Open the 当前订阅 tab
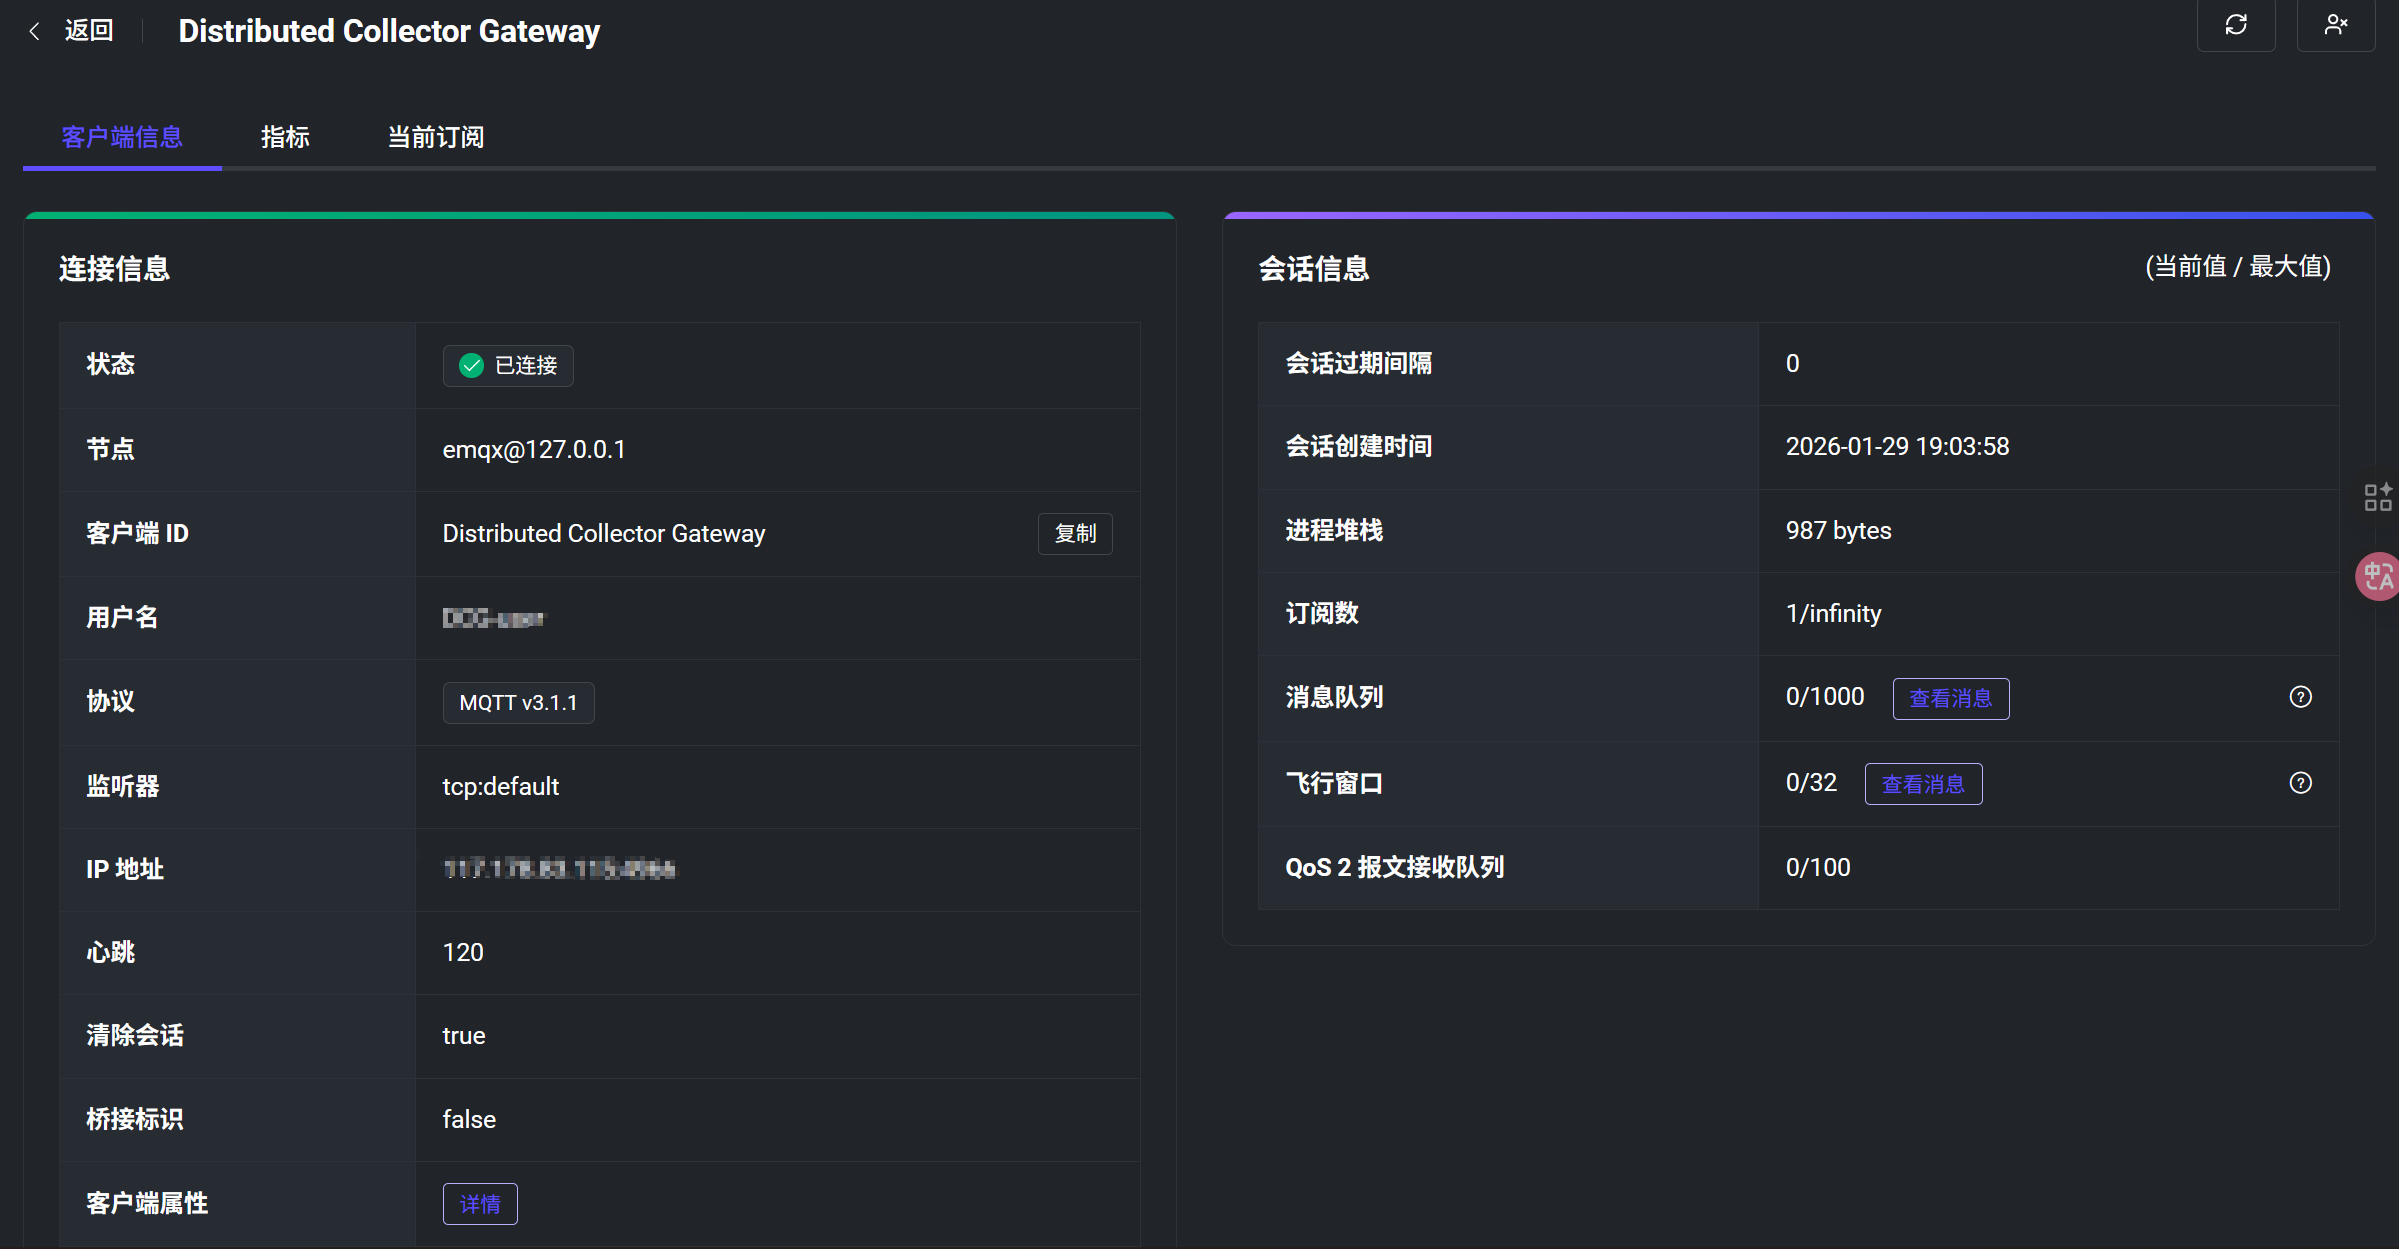This screenshot has height=1249, width=2399. pos(436,137)
